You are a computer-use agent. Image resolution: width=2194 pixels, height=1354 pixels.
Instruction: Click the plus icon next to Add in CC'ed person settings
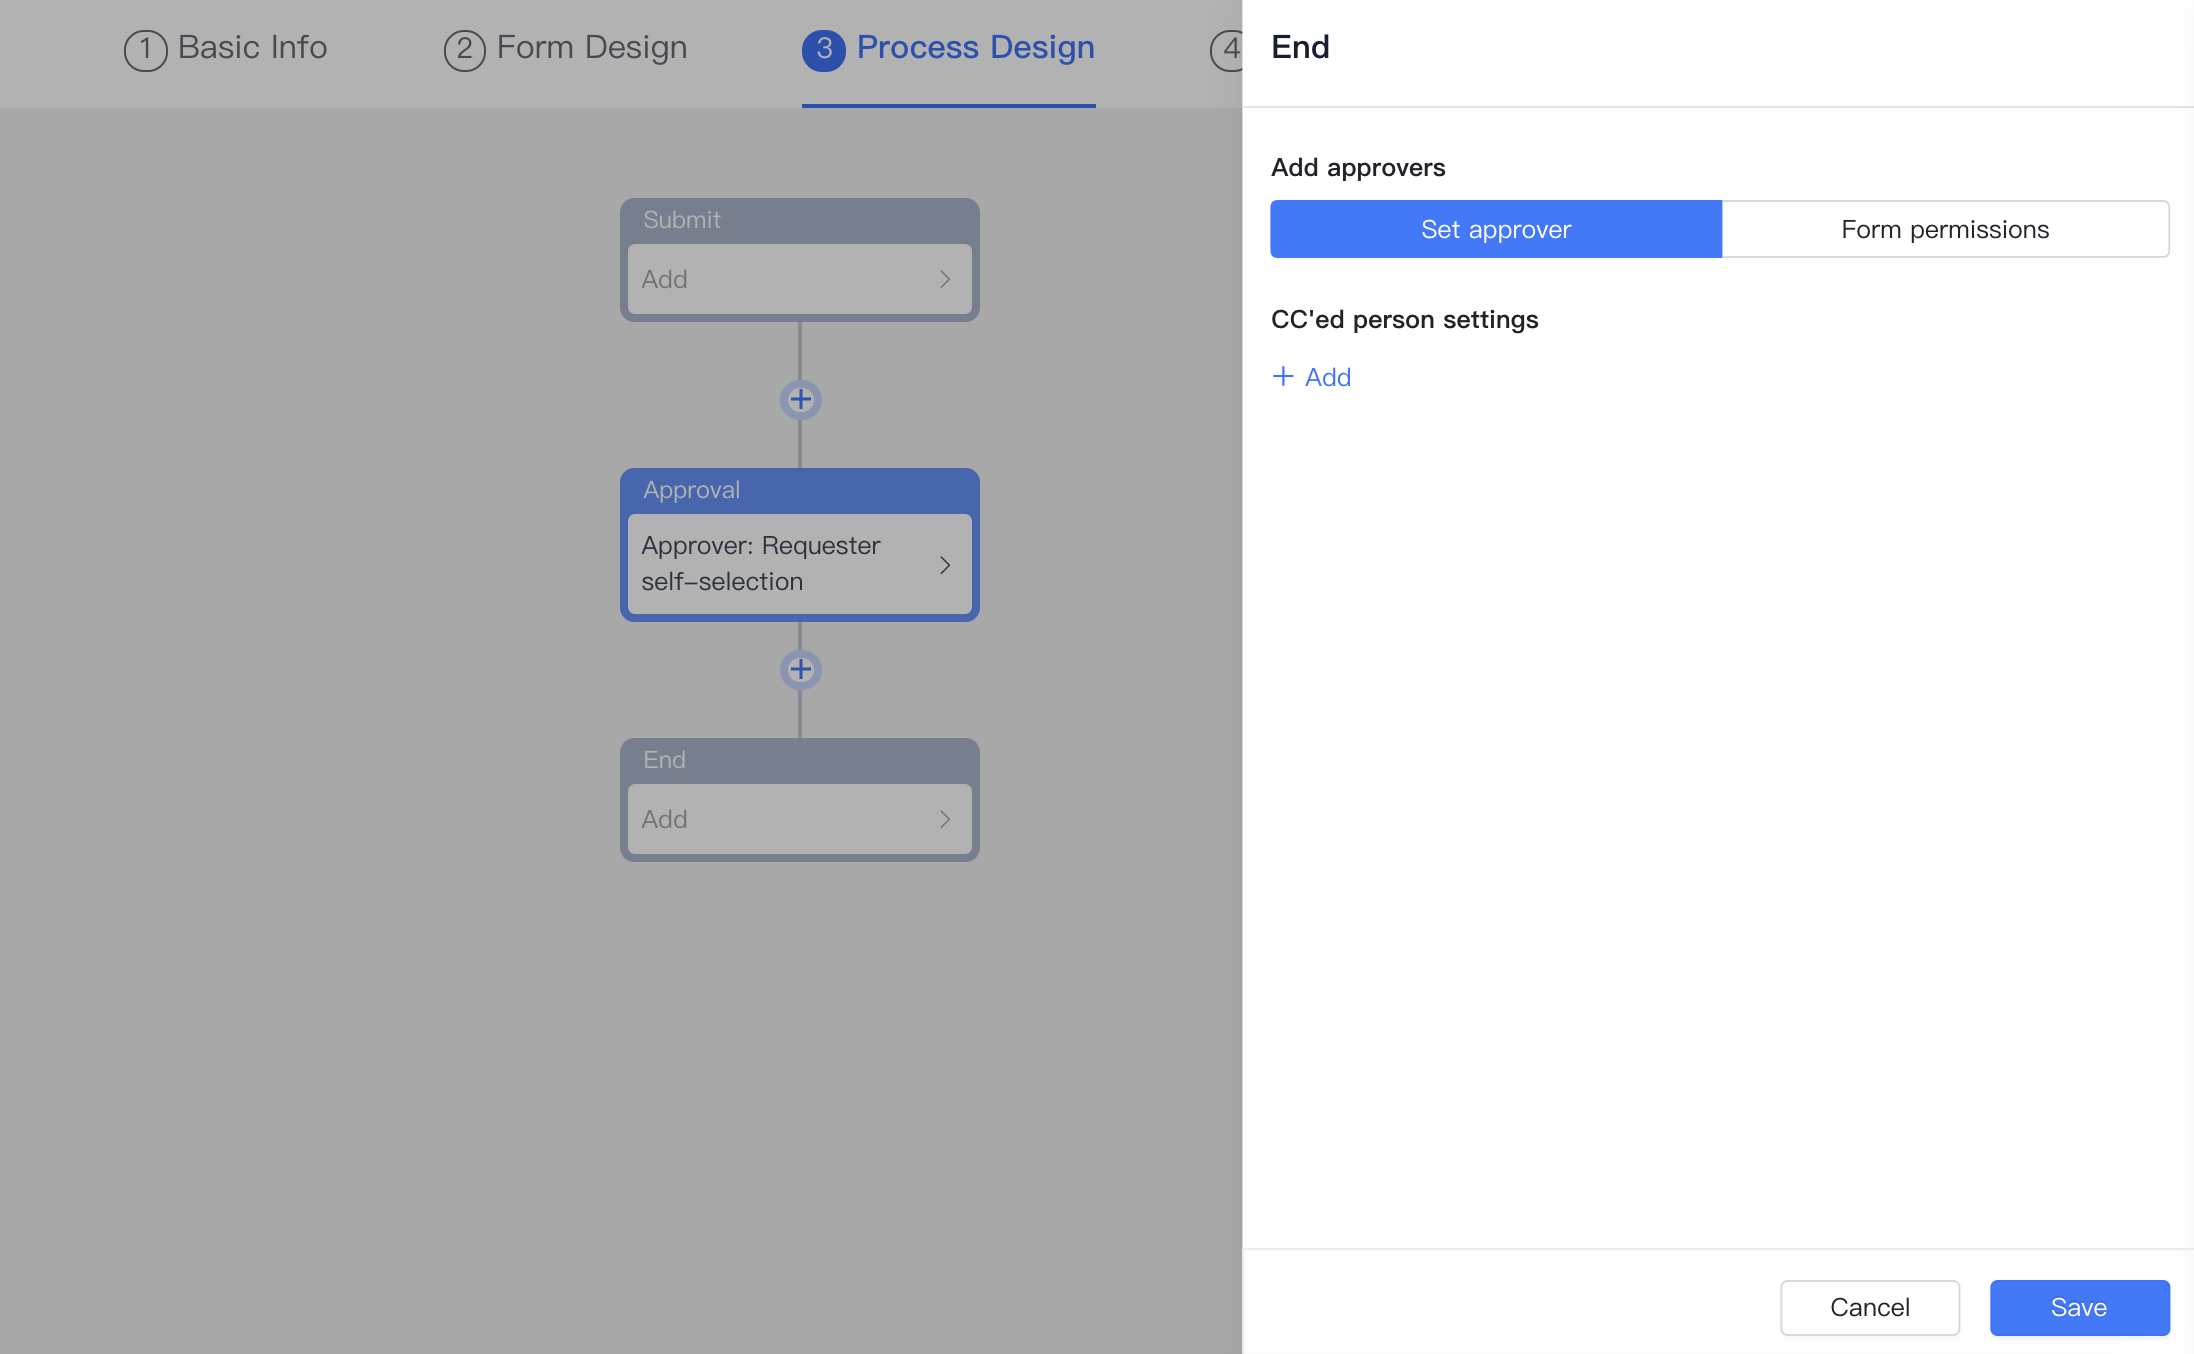tap(1284, 376)
